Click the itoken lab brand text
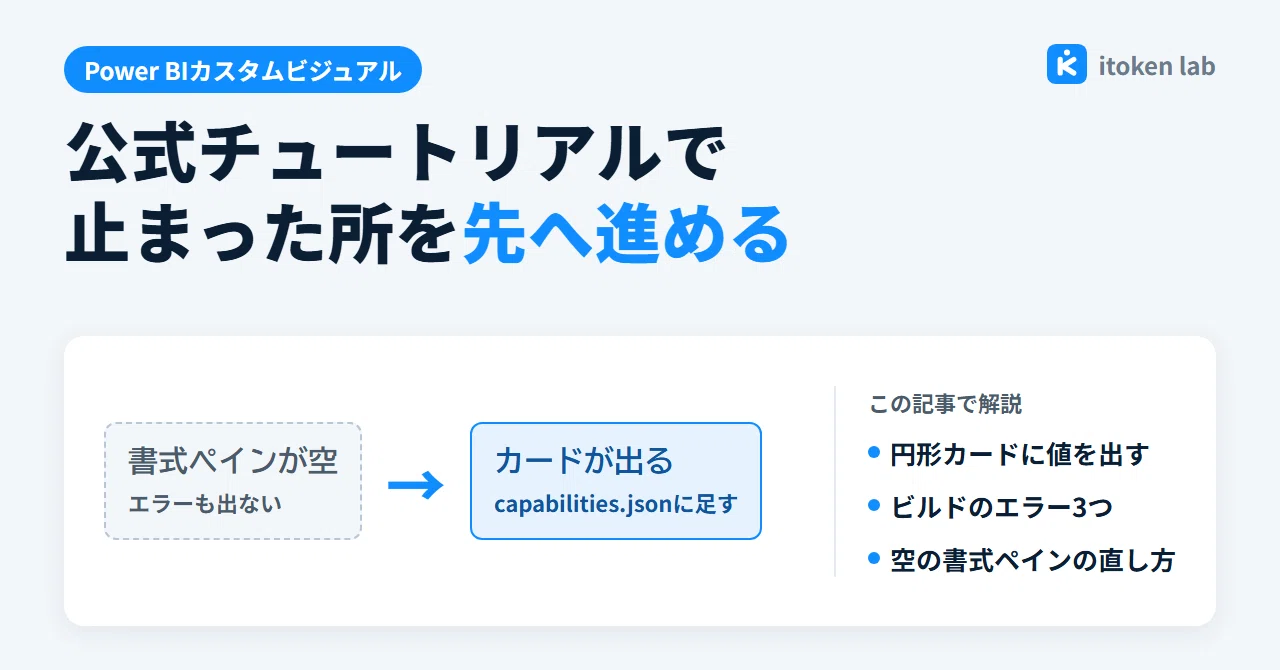 click(x=1157, y=66)
